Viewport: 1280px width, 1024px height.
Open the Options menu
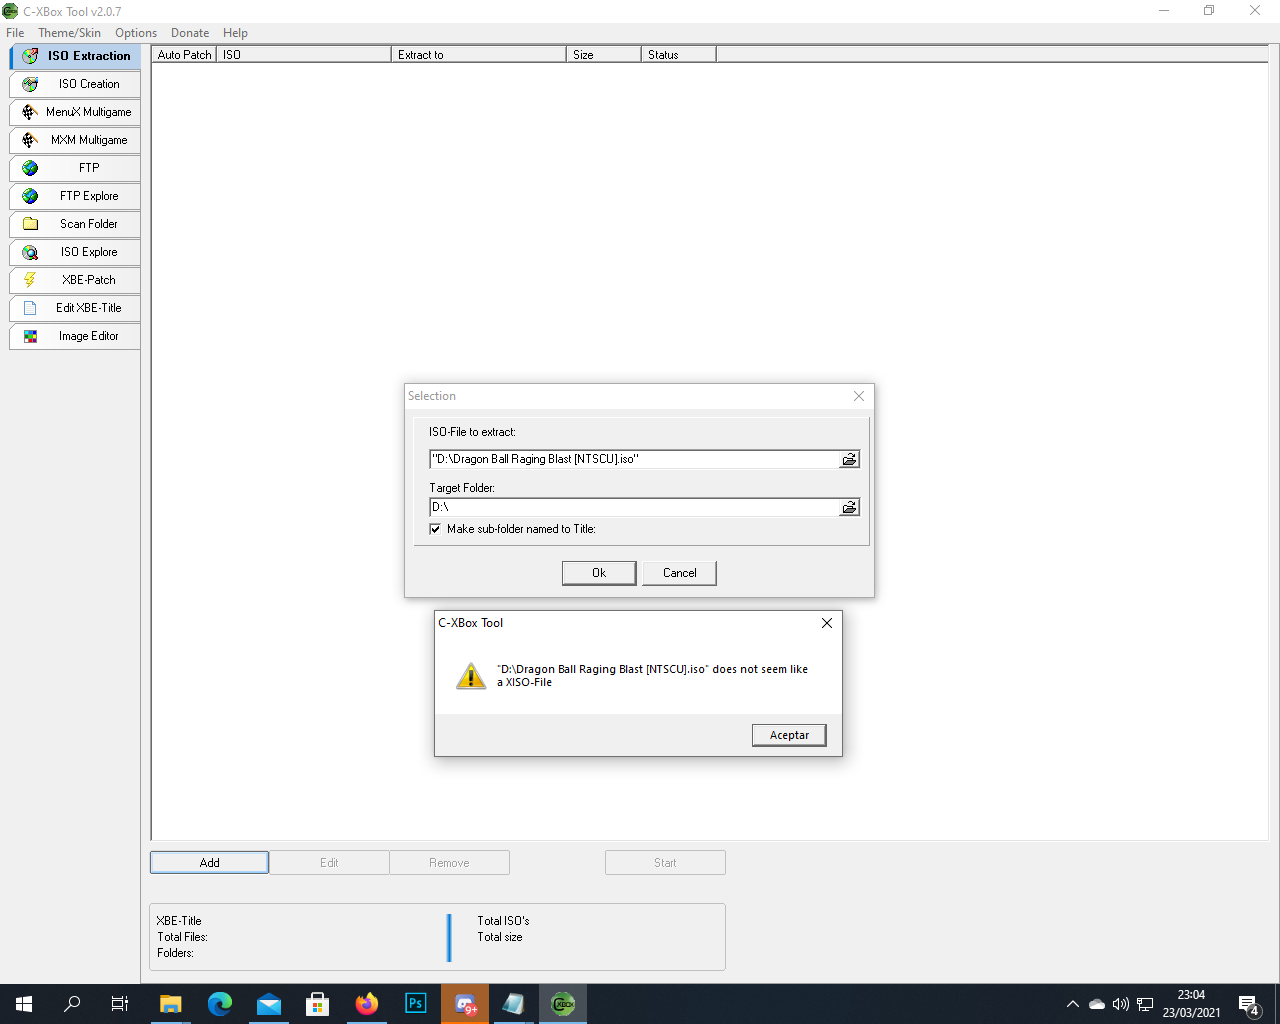click(x=136, y=33)
